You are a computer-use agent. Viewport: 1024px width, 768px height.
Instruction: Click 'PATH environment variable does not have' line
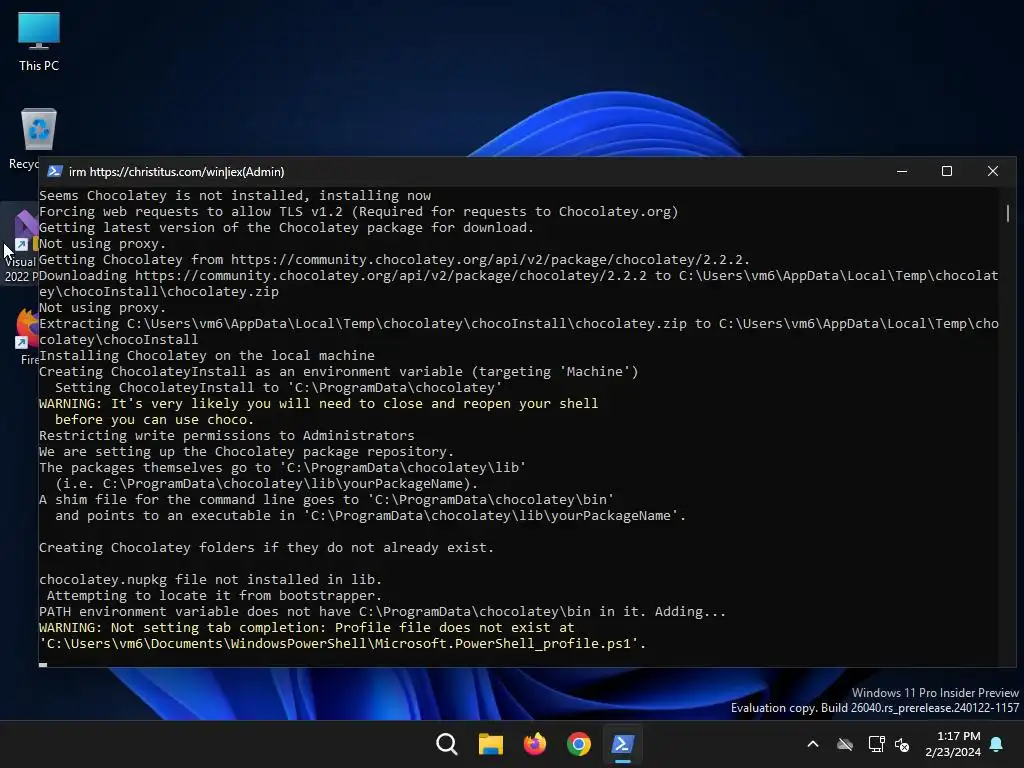click(x=383, y=611)
